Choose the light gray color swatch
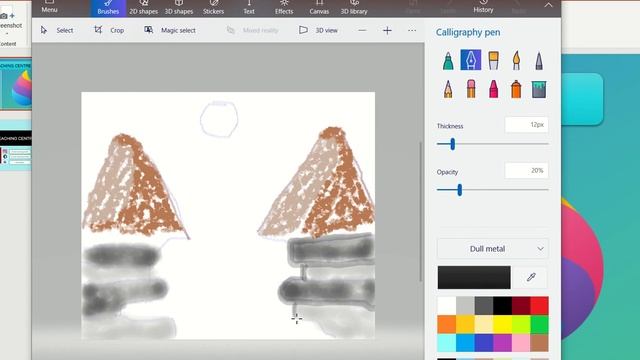Viewport: 640px width, 360px height. (x=465, y=306)
